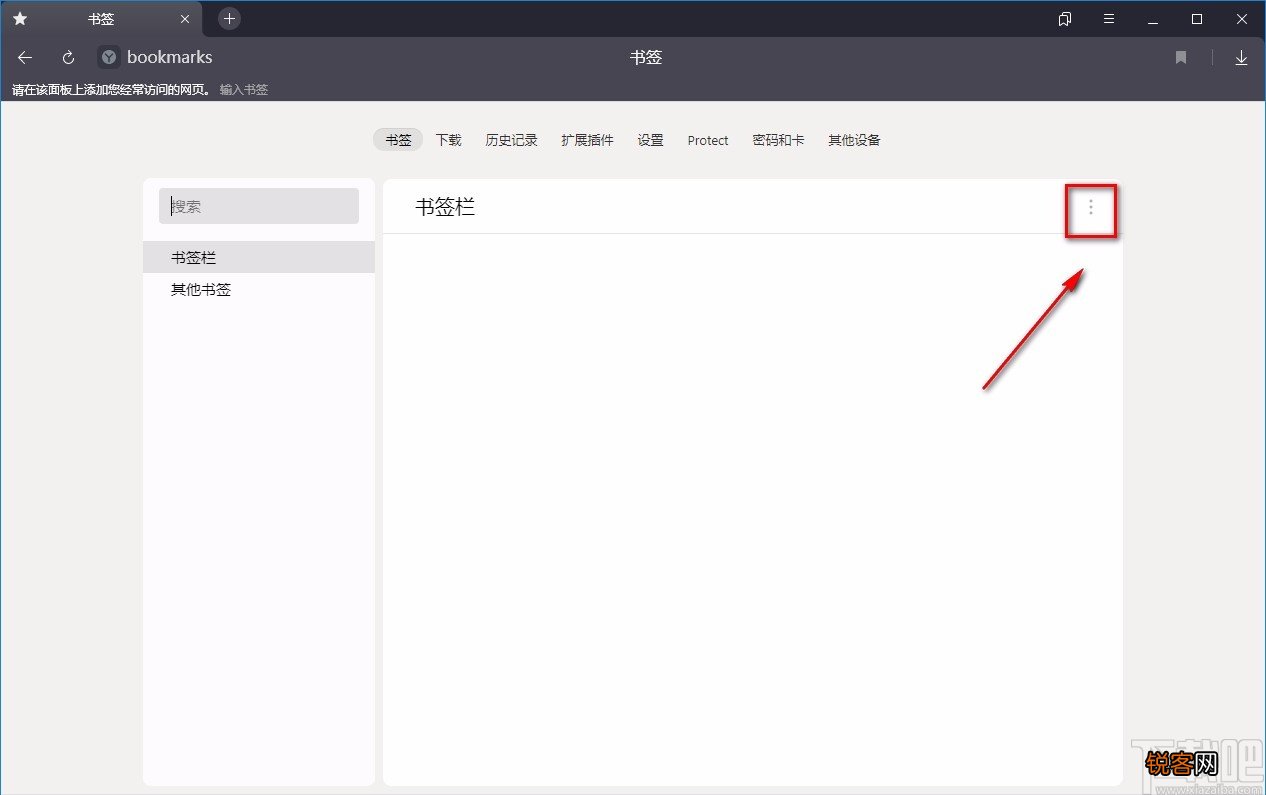This screenshot has height=795, width=1266.
Task: Click the bookmarks address text
Action: click(x=170, y=58)
